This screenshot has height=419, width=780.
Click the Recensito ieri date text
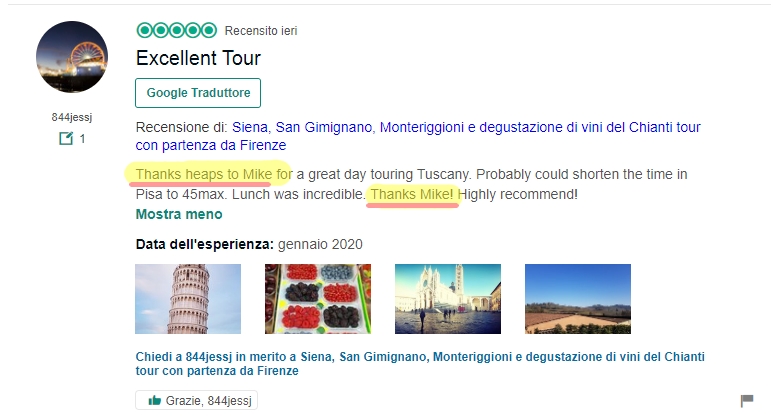tap(261, 31)
